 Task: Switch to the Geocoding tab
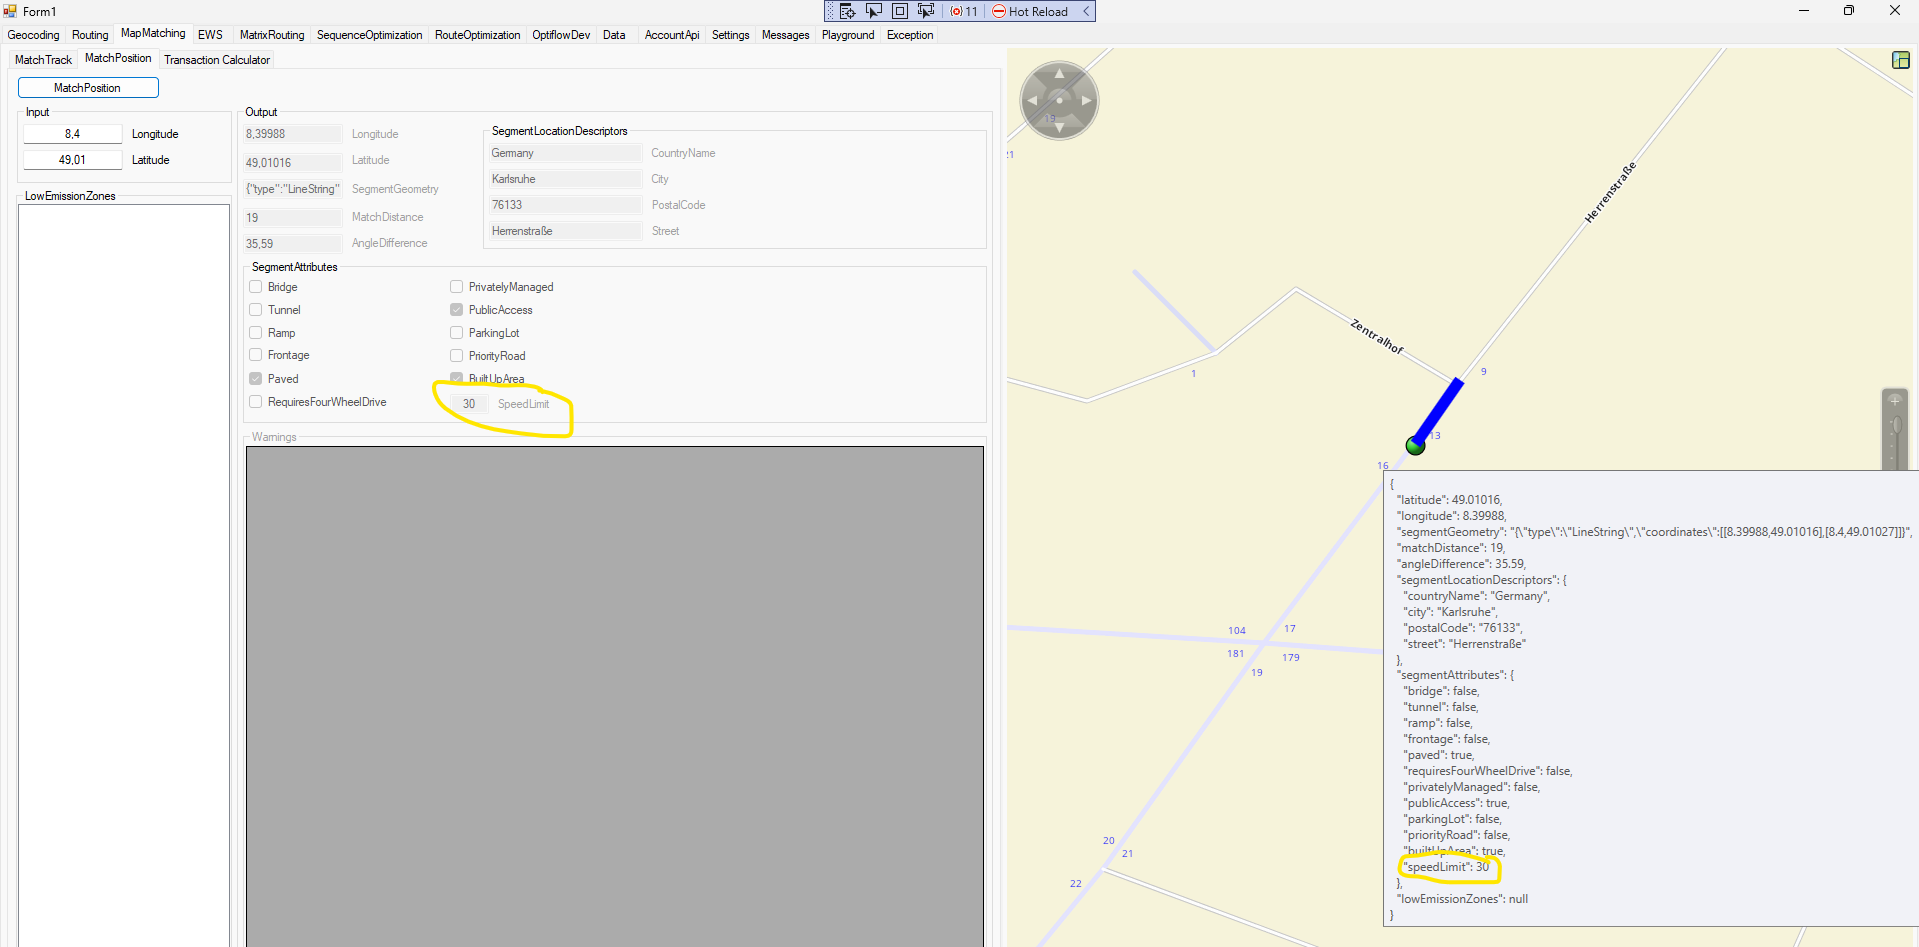34,35
